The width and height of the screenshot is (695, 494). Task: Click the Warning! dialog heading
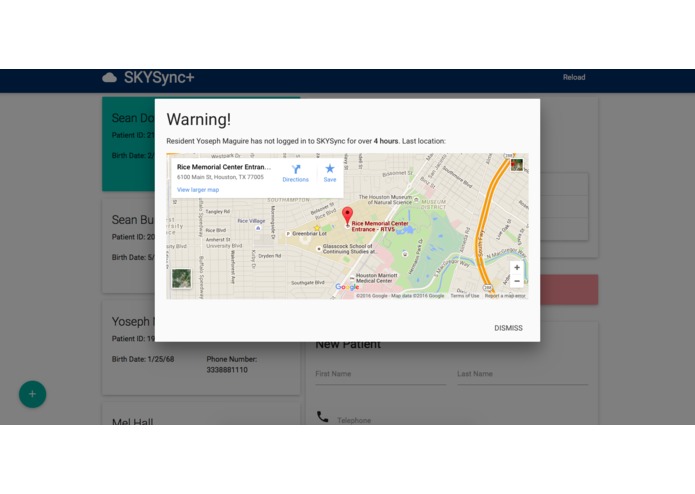(199, 119)
